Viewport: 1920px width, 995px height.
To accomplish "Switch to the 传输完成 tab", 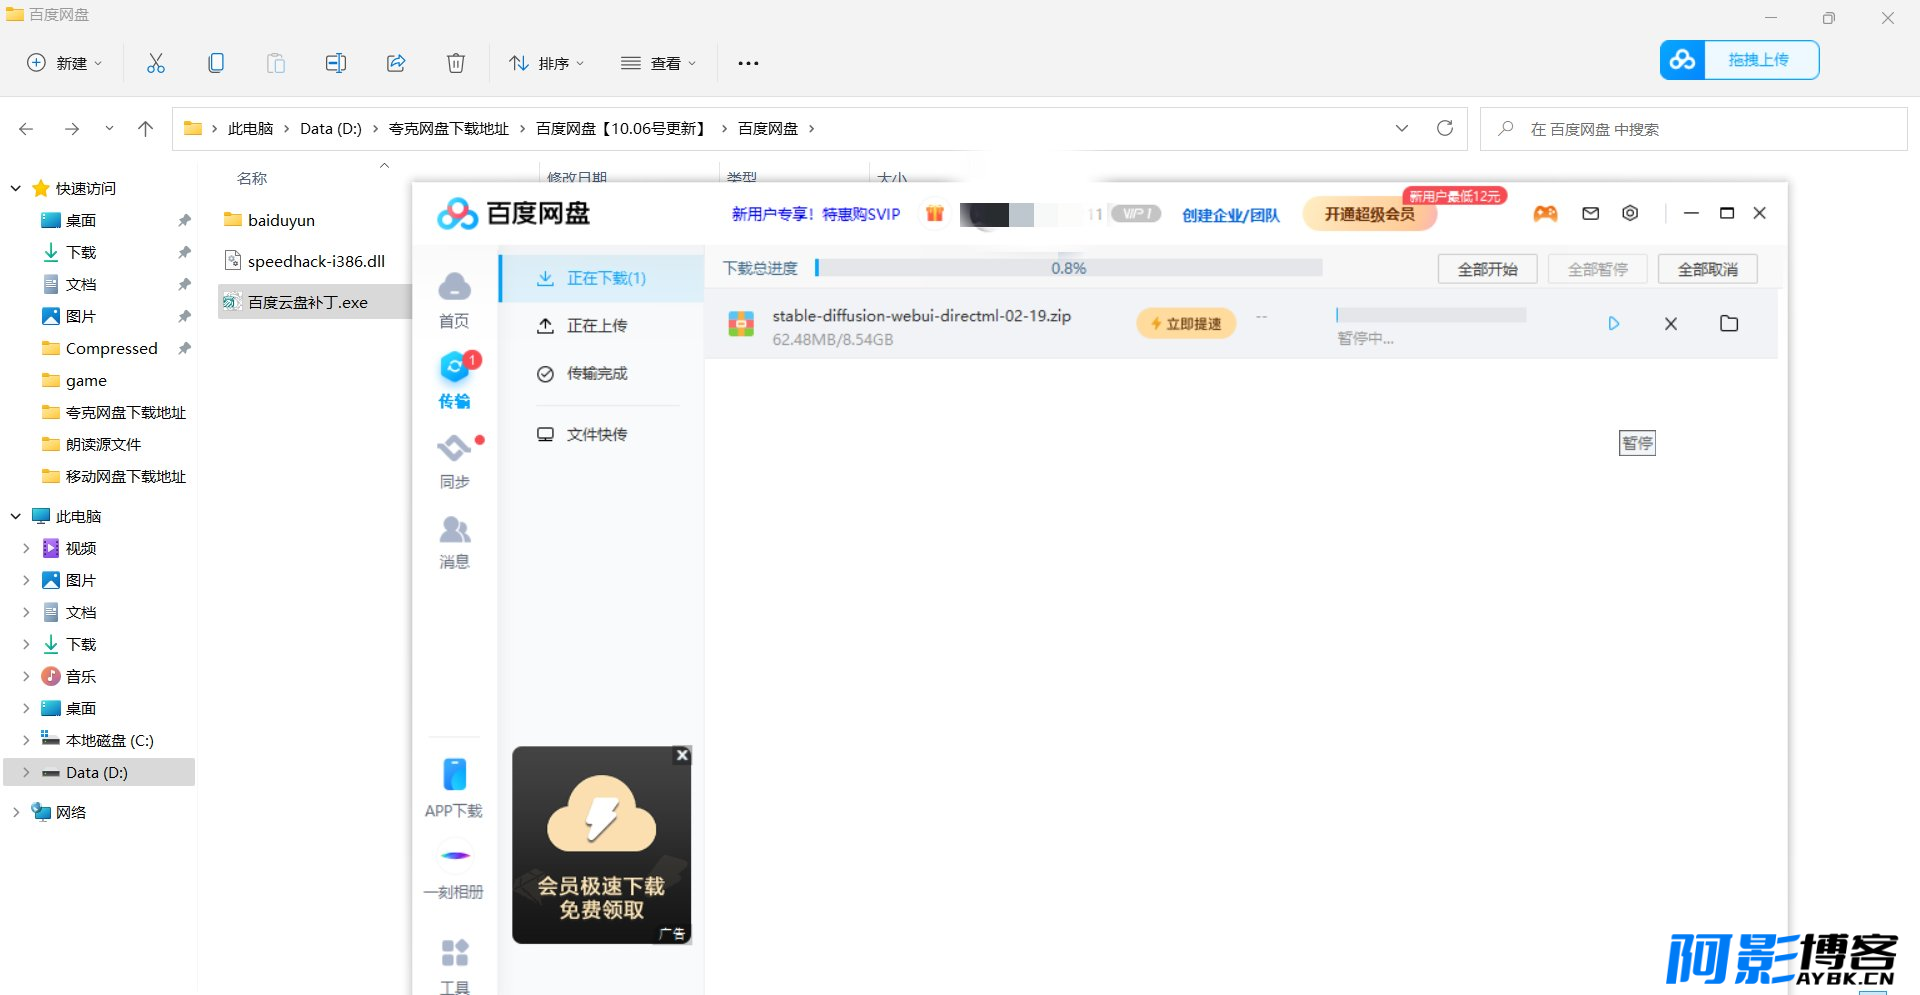I will (x=597, y=374).
